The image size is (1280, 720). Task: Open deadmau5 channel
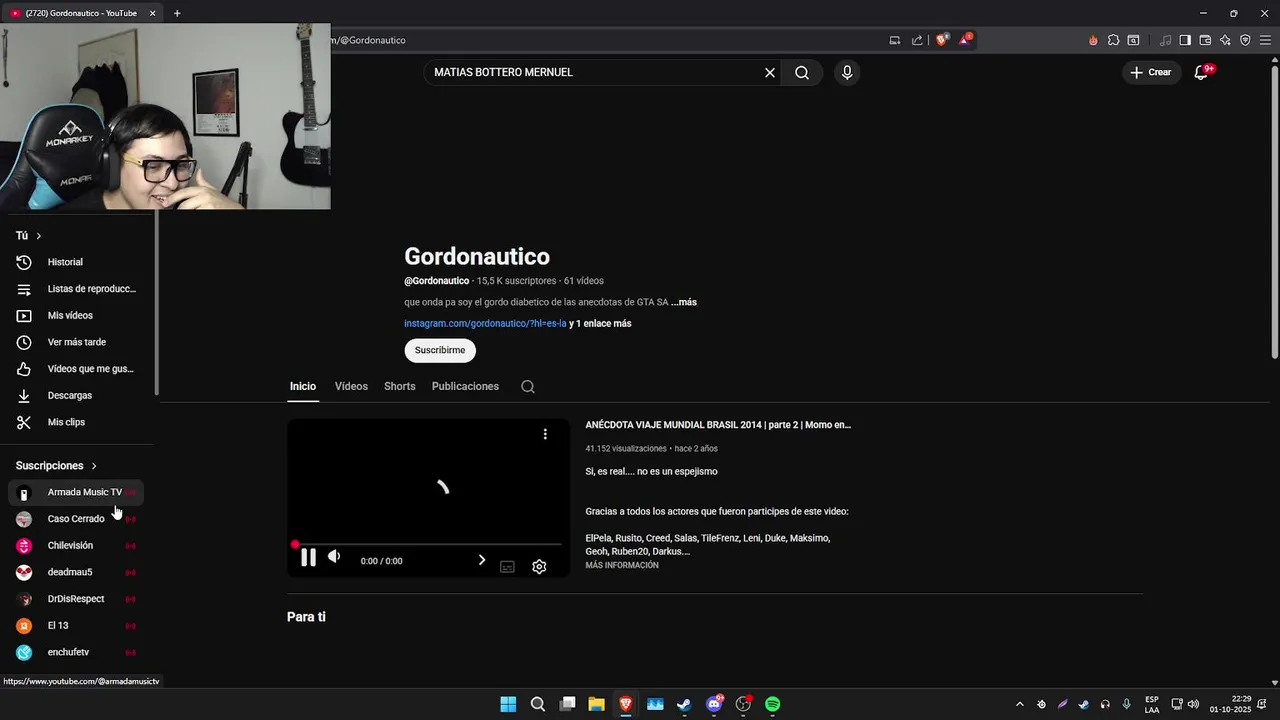77,572
